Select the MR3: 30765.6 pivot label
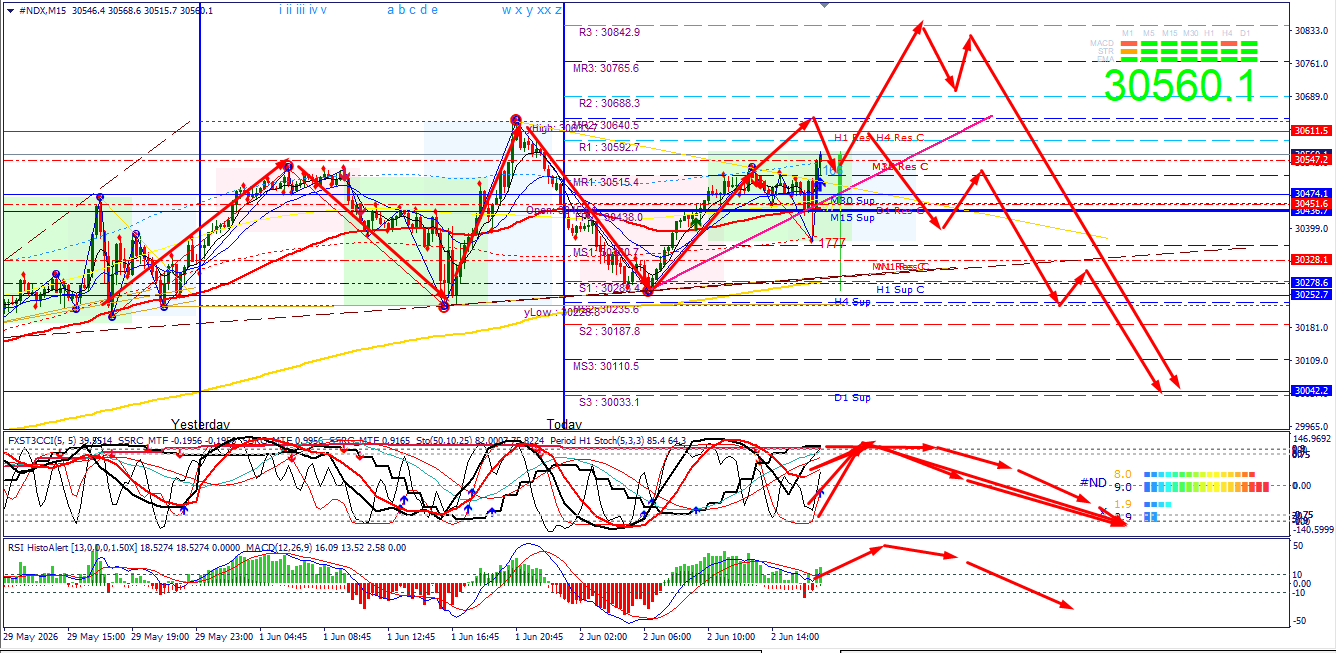Viewport: 1336px width, 653px height. [606, 68]
